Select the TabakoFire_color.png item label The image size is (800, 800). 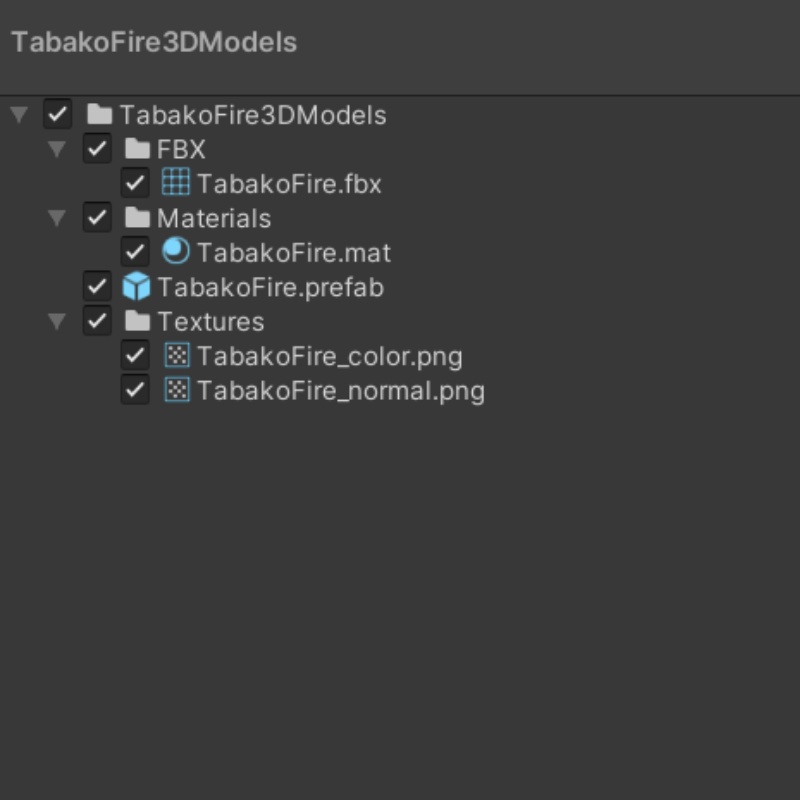(x=329, y=356)
